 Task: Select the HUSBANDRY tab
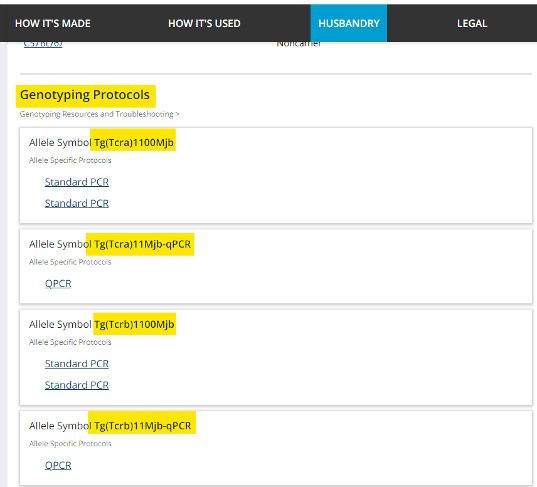pyautogui.click(x=349, y=23)
